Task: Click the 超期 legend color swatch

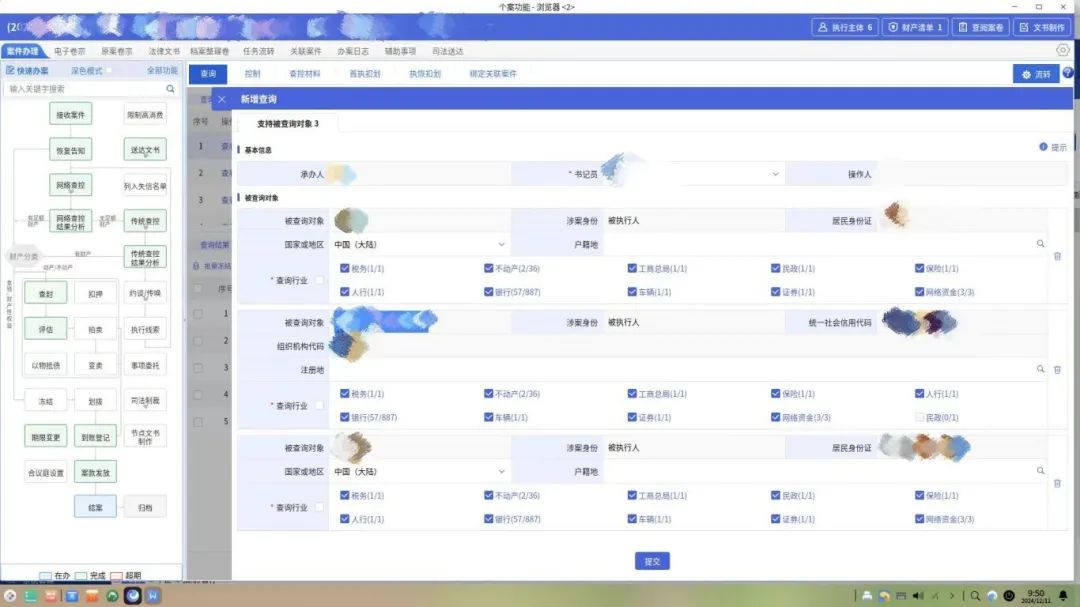Action: (116, 575)
